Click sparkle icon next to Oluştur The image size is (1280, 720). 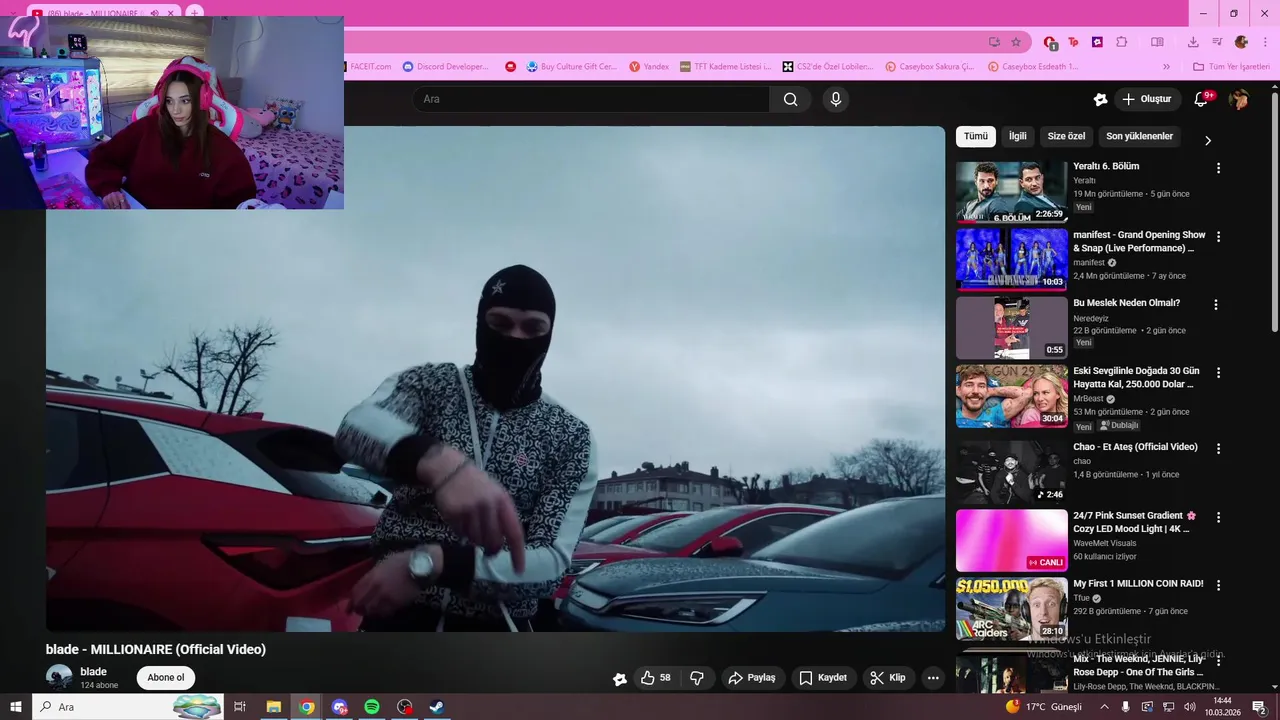click(x=1100, y=99)
